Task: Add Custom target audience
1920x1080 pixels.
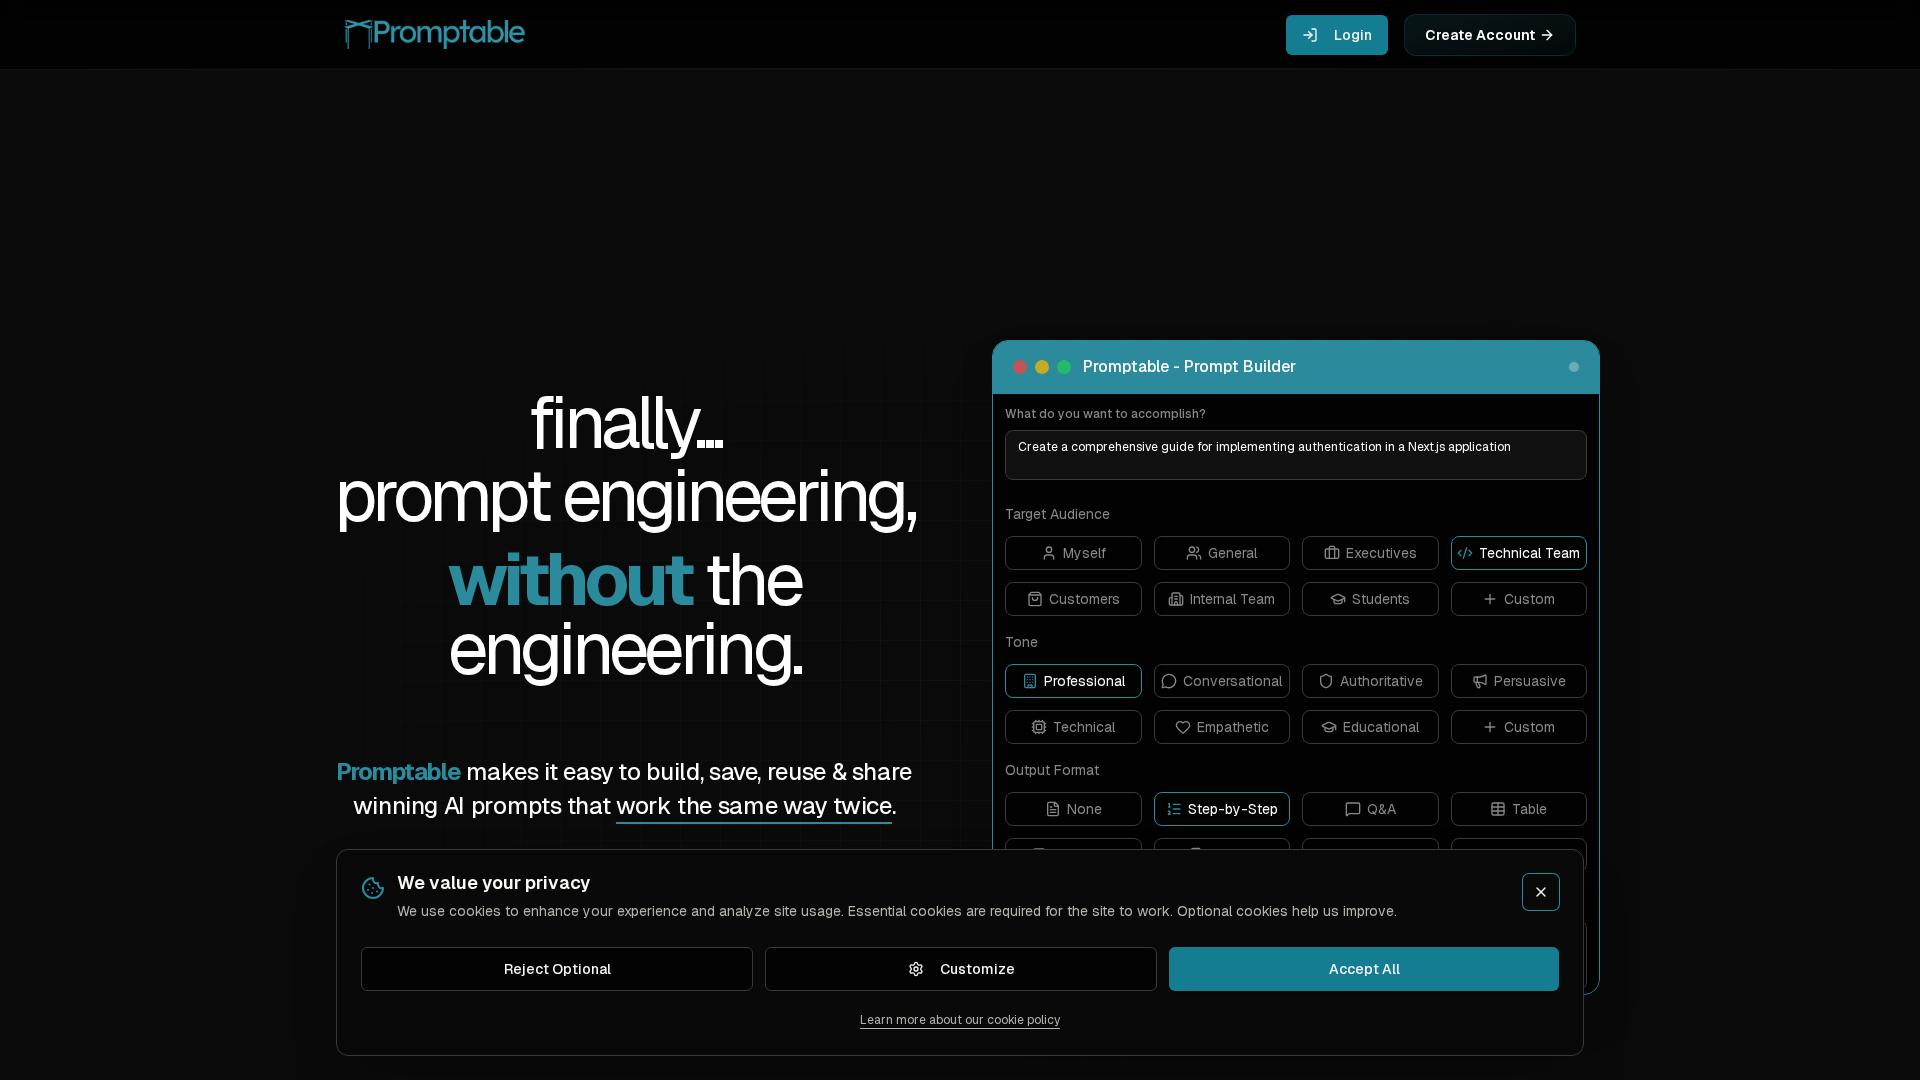Action: pyautogui.click(x=1518, y=599)
